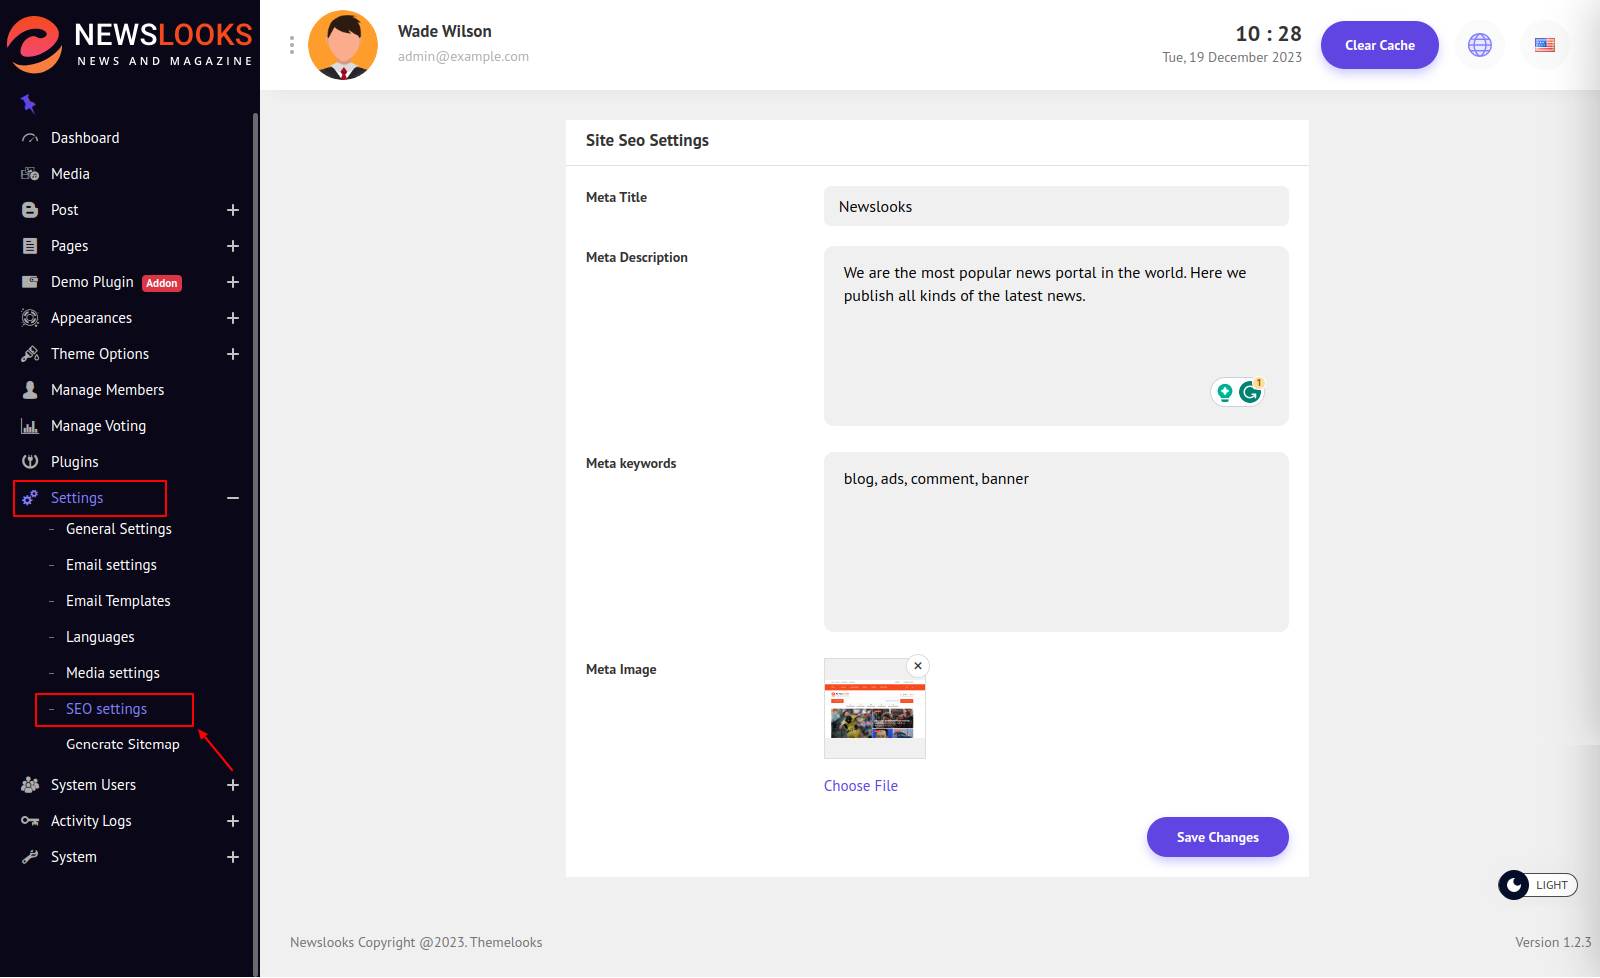Open the US flag language selector
Screen dimensions: 1600x978
1544,45
